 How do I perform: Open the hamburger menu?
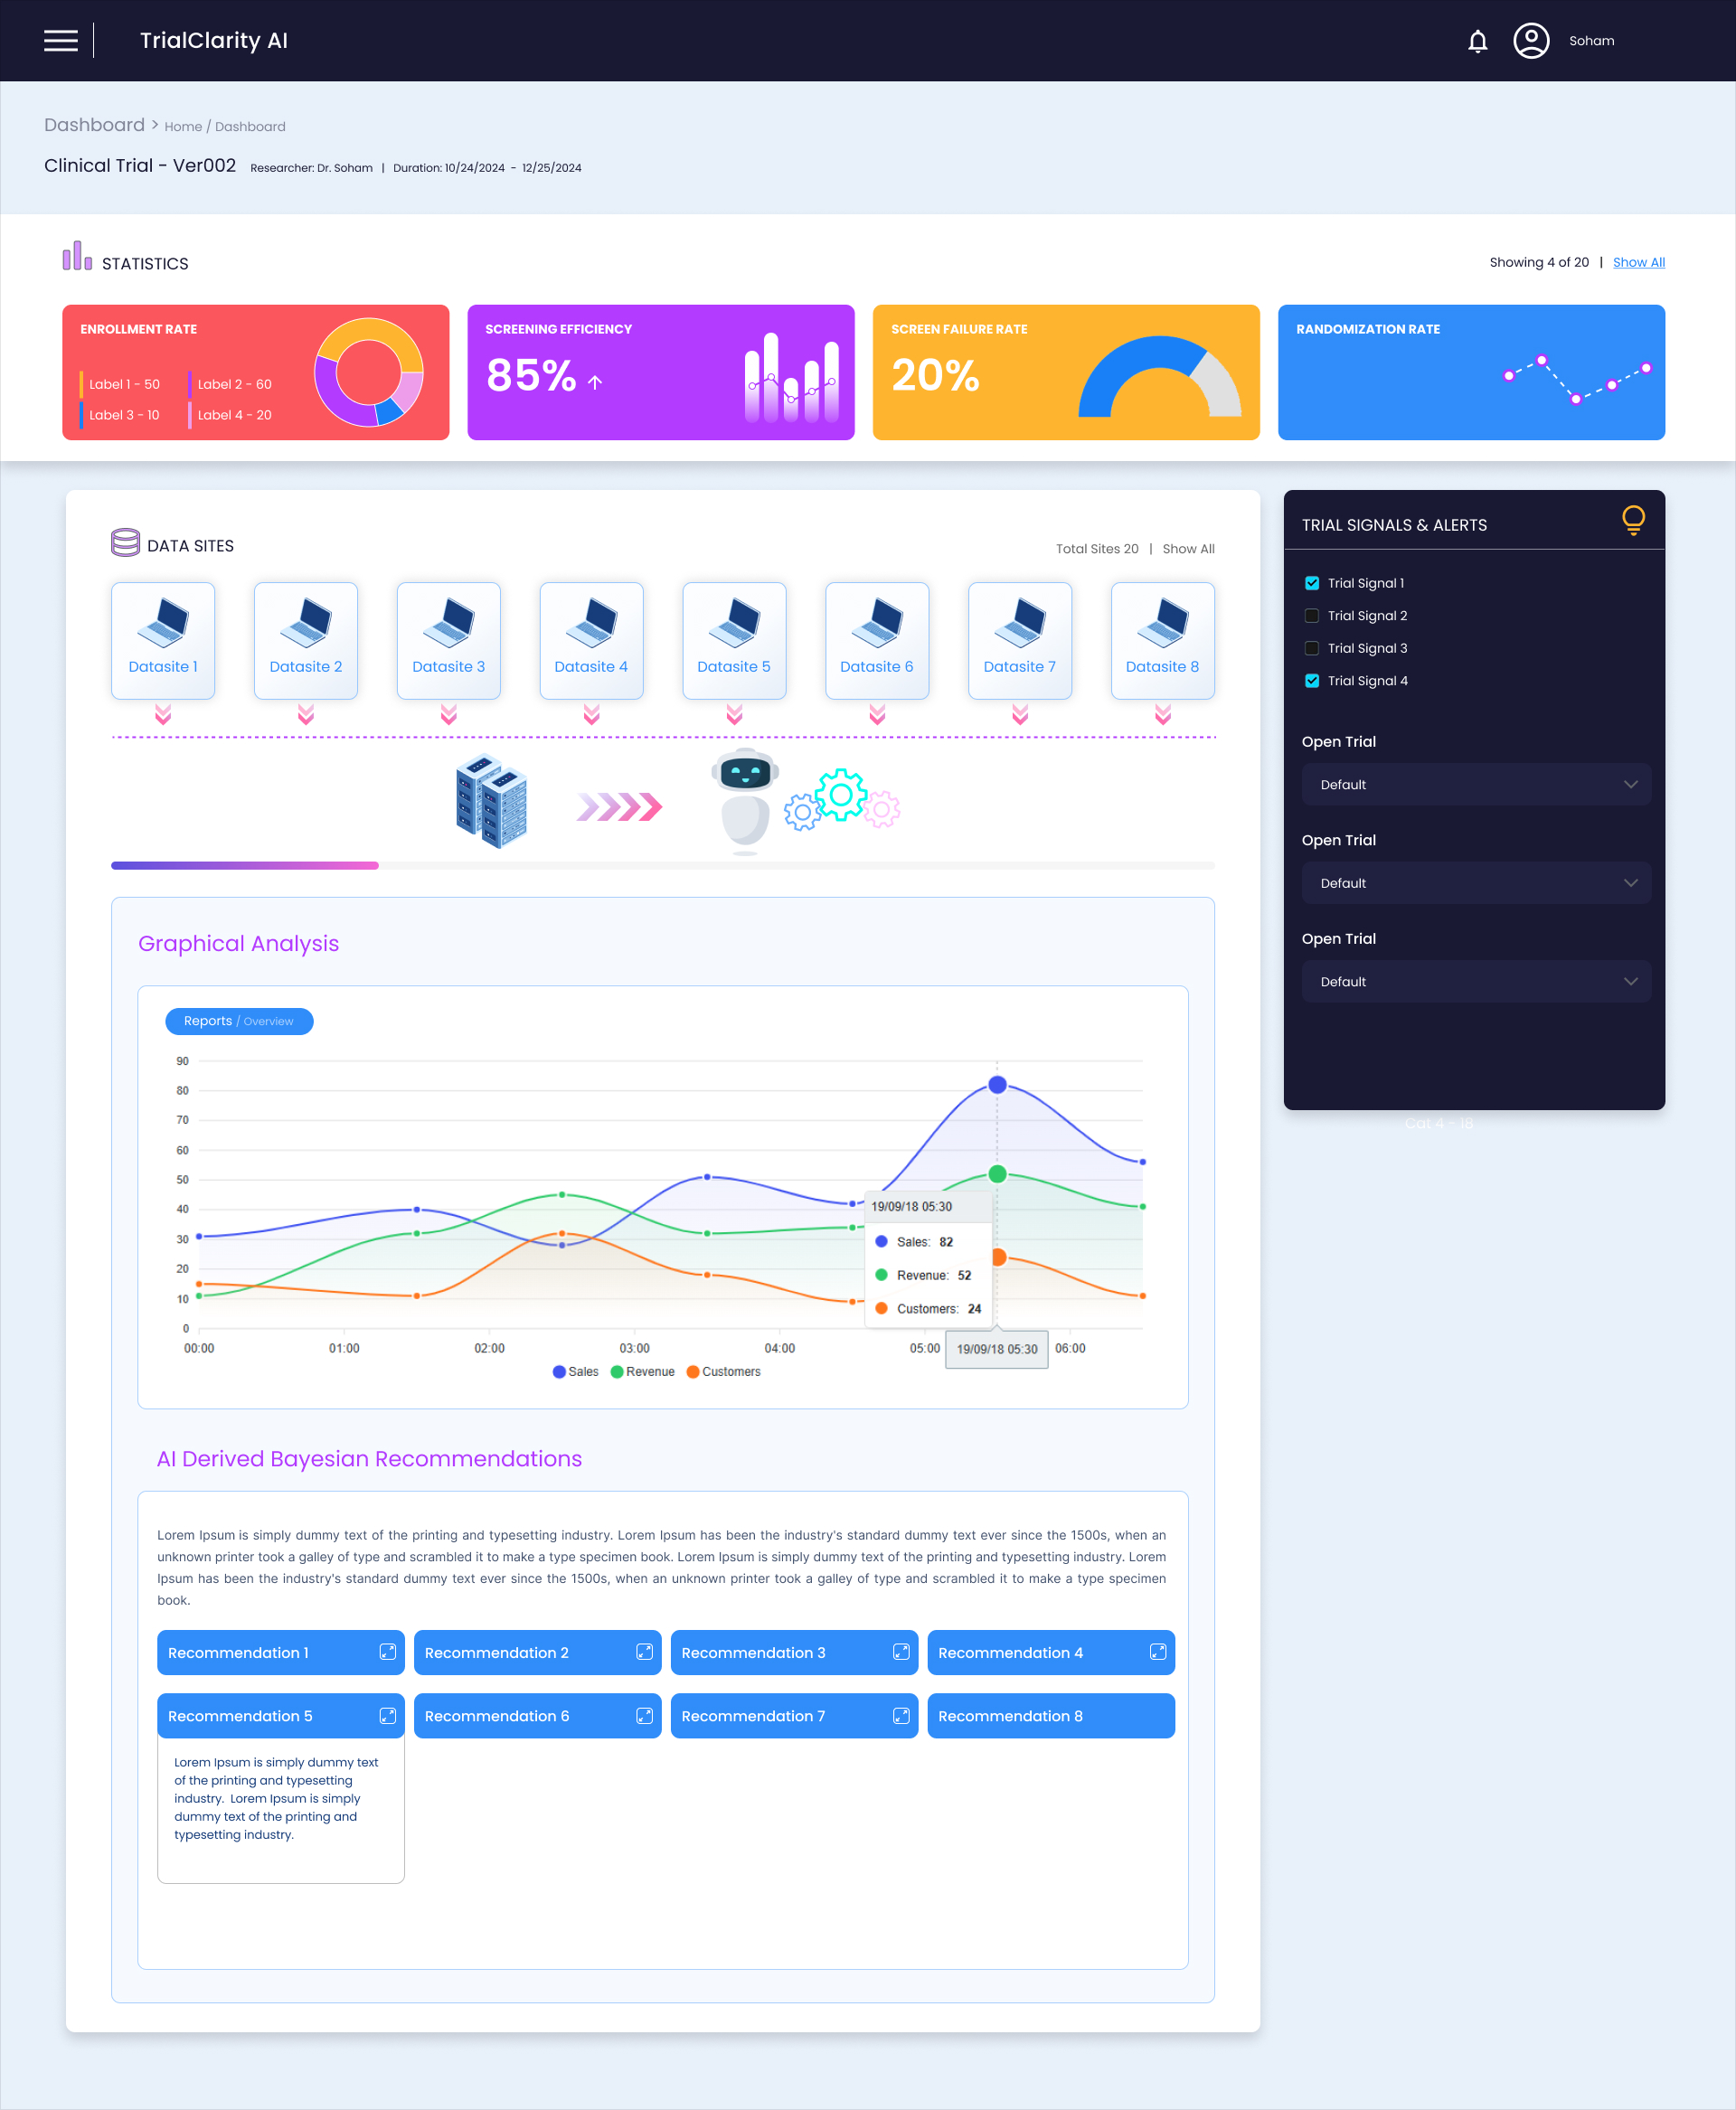coord(61,41)
